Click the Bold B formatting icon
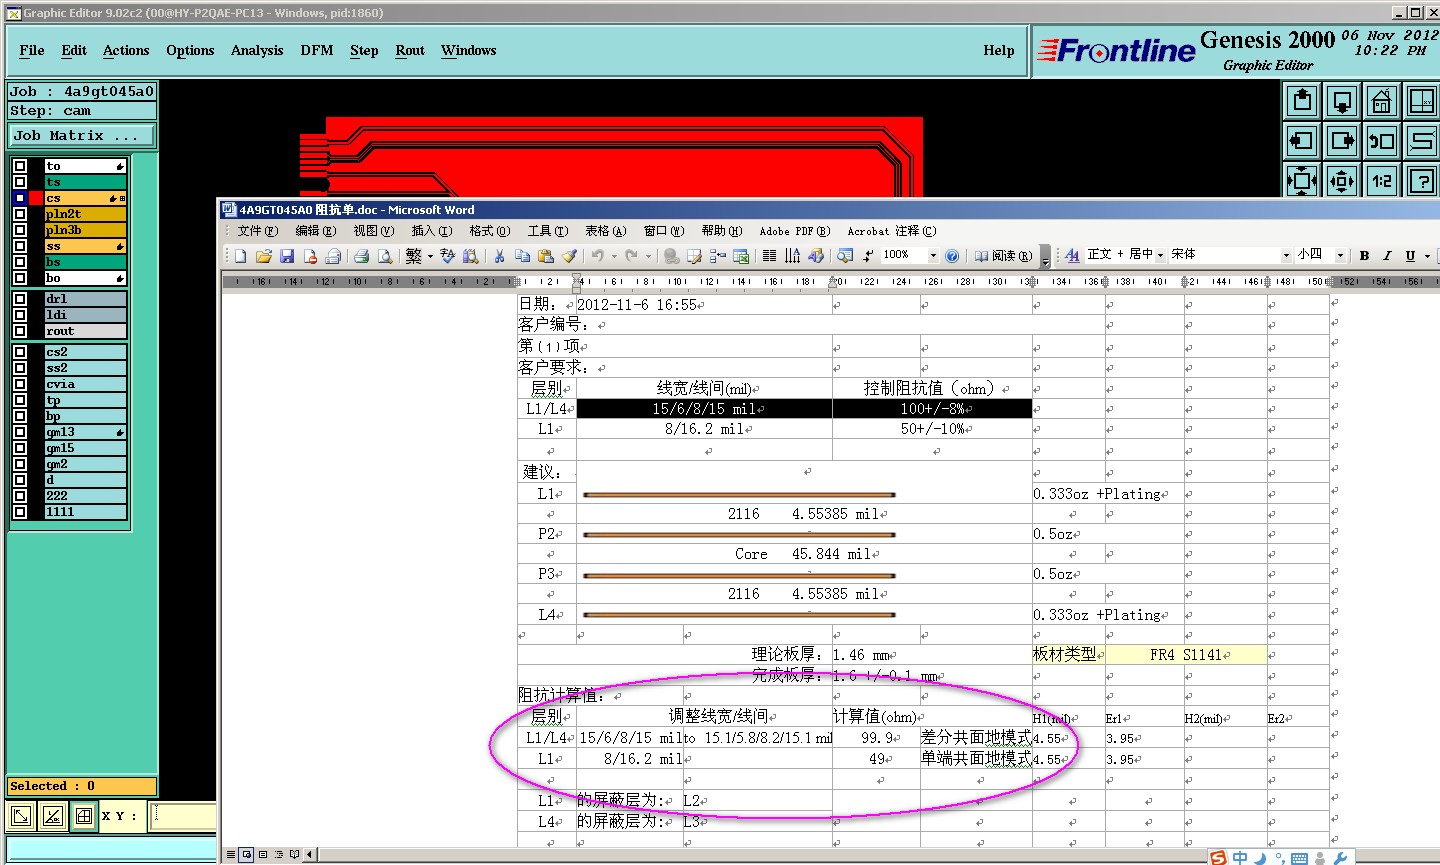The height and width of the screenshot is (865, 1440). tap(1364, 256)
